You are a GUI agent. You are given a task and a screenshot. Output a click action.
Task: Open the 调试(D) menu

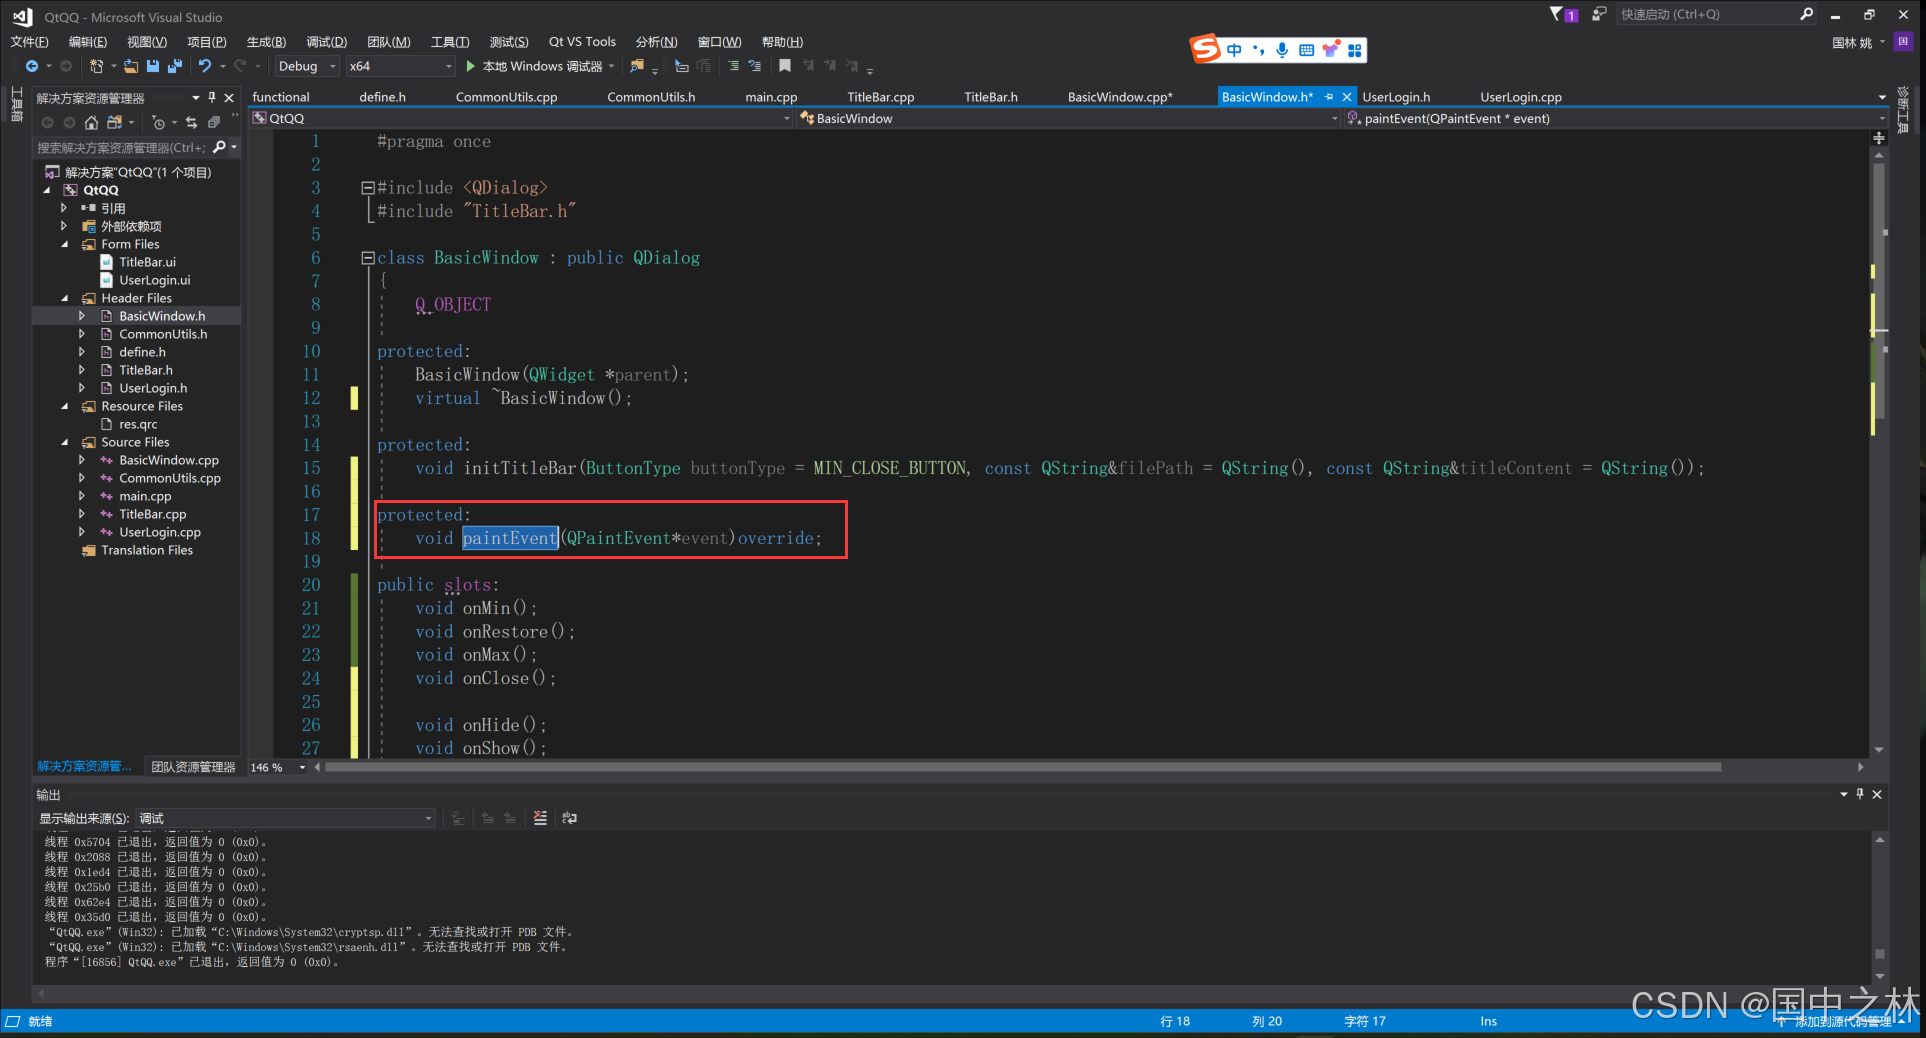pyautogui.click(x=326, y=42)
